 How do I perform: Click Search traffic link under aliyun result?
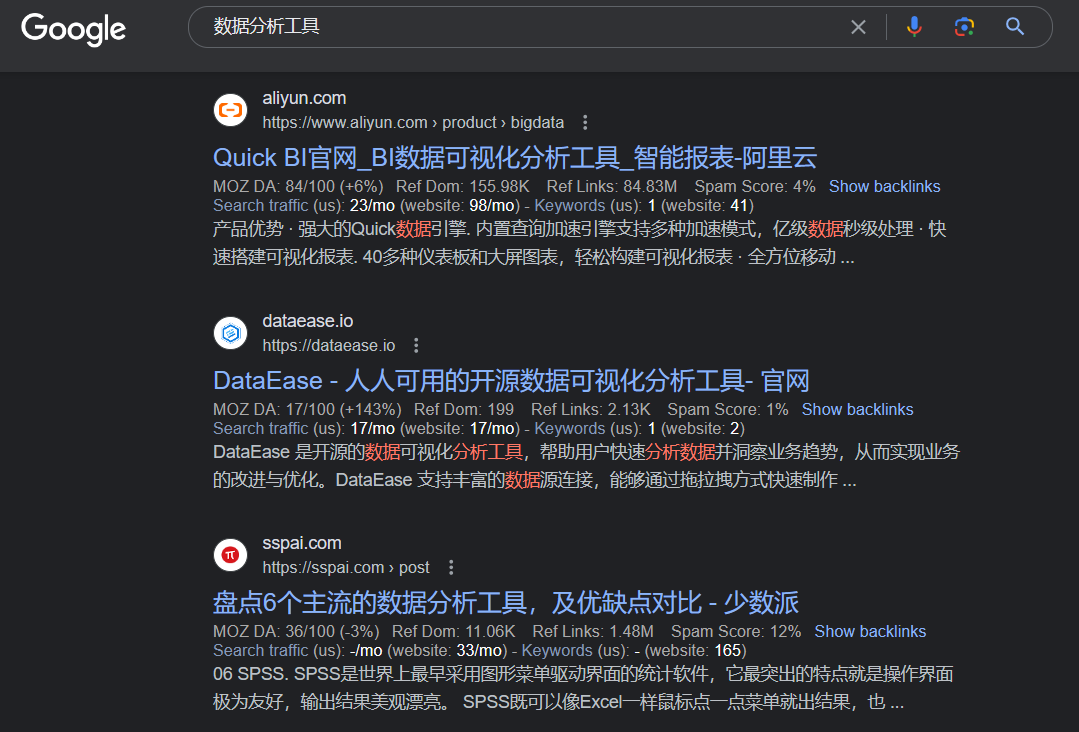pyautogui.click(x=260, y=206)
